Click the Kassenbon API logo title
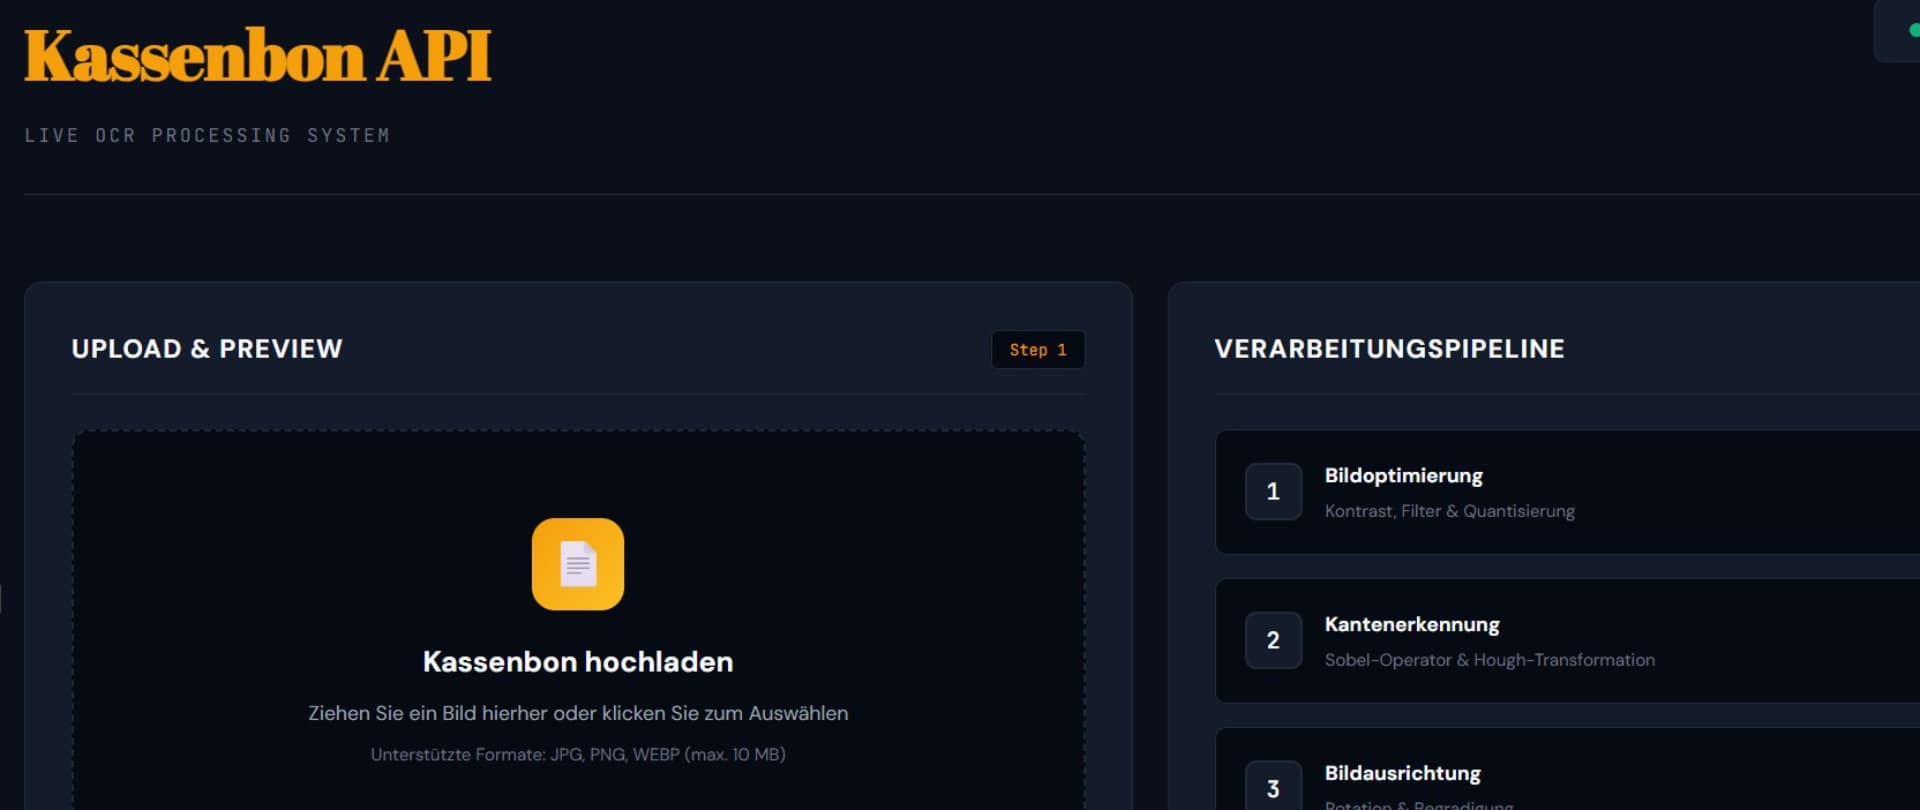1920x810 pixels. coord(258,56)
